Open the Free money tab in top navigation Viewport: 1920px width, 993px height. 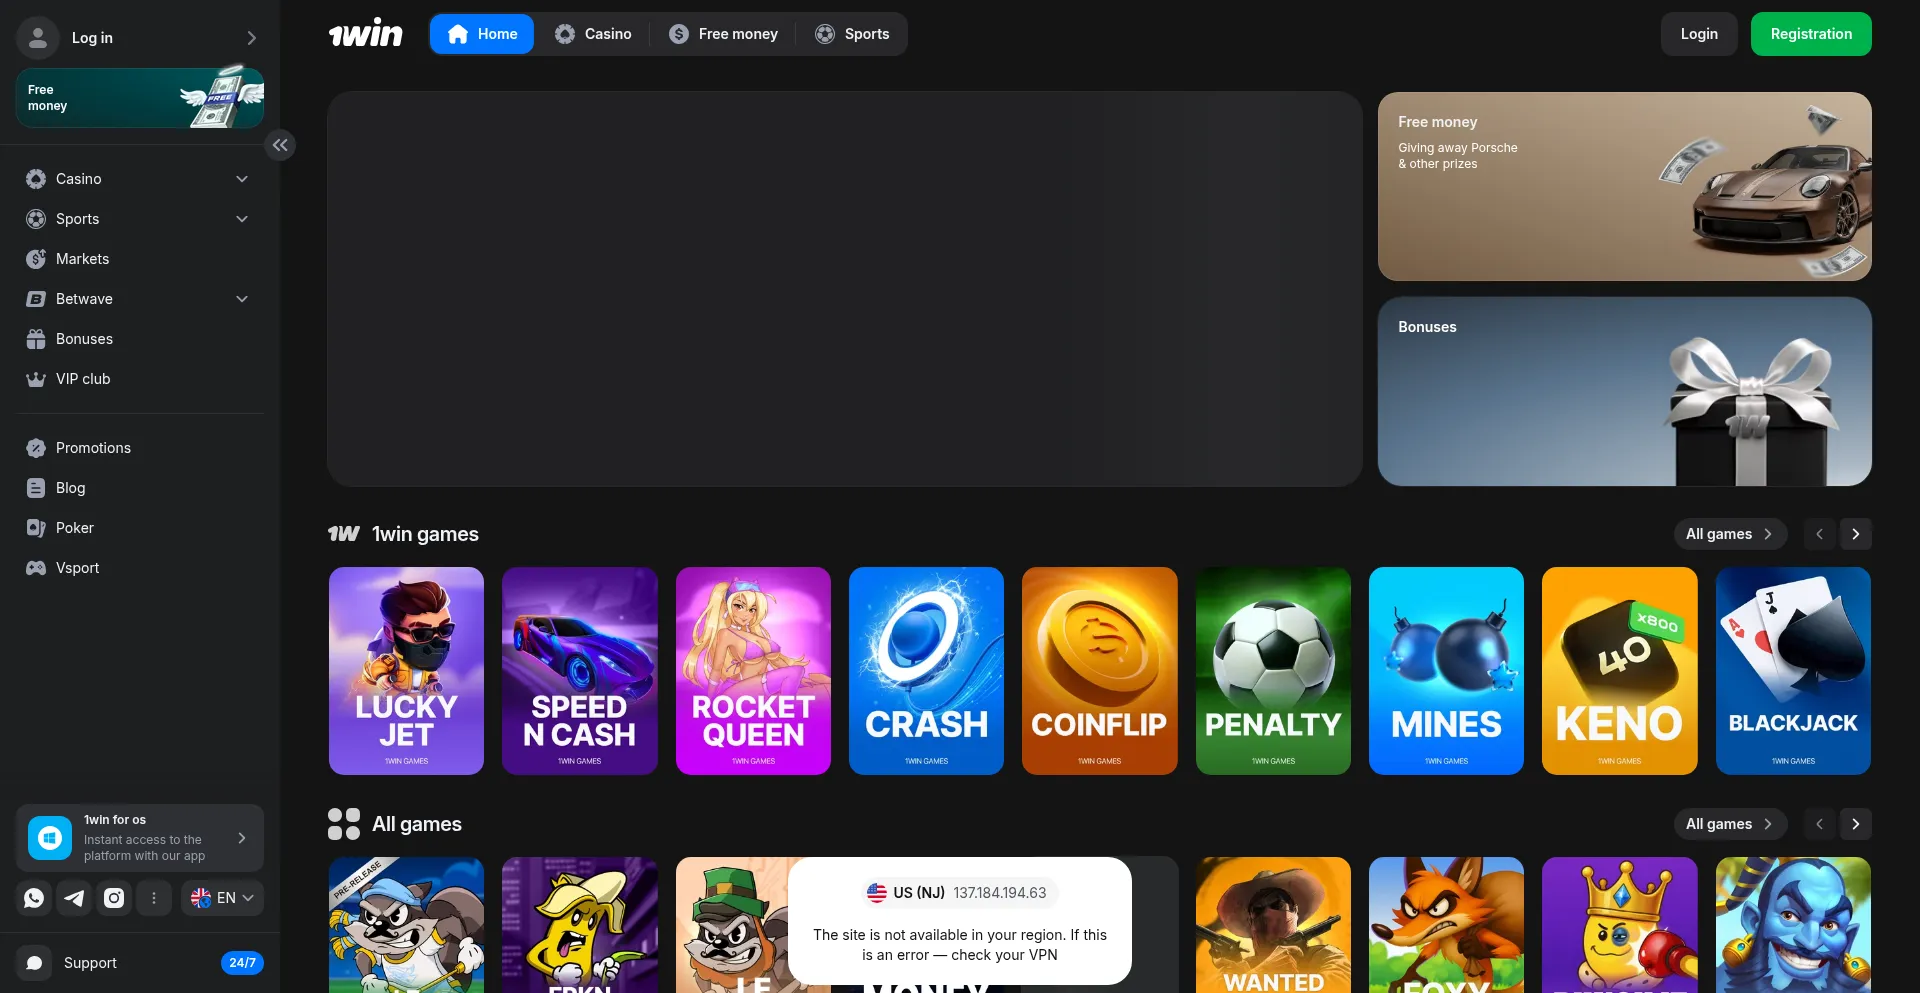tap(723, 34)
